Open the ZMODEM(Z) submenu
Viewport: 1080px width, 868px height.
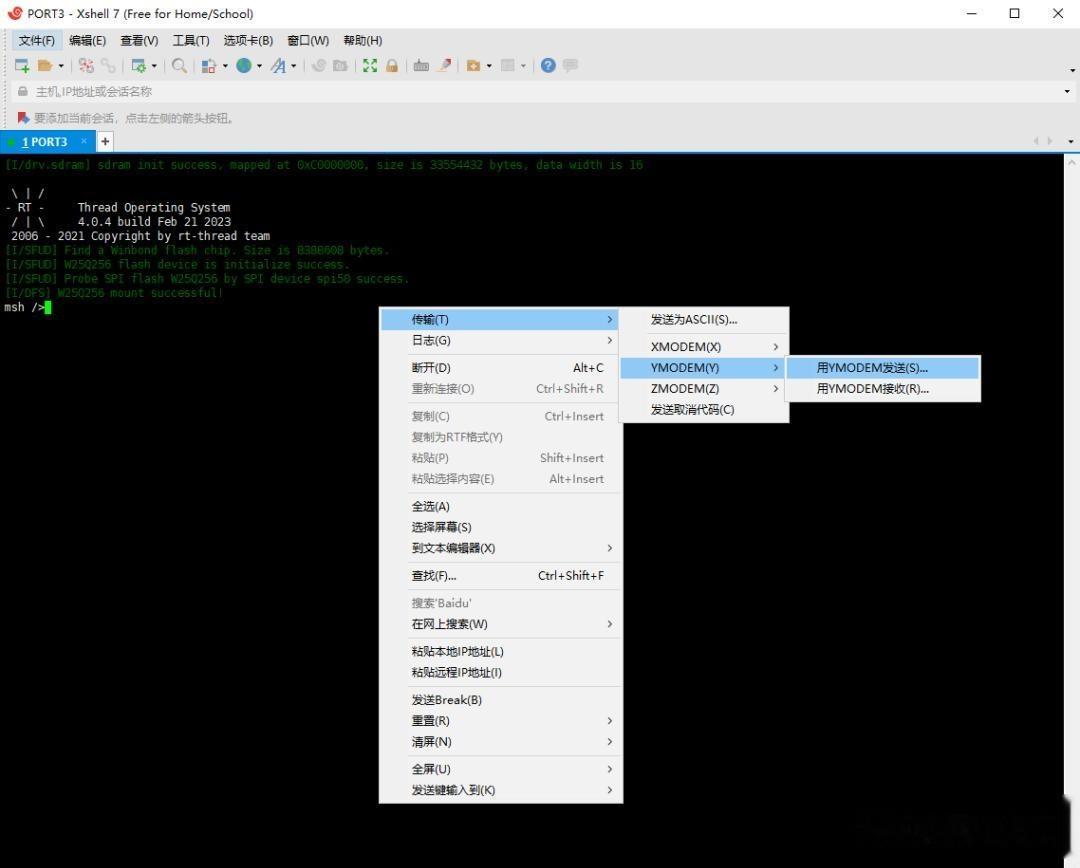click(704, 389)
